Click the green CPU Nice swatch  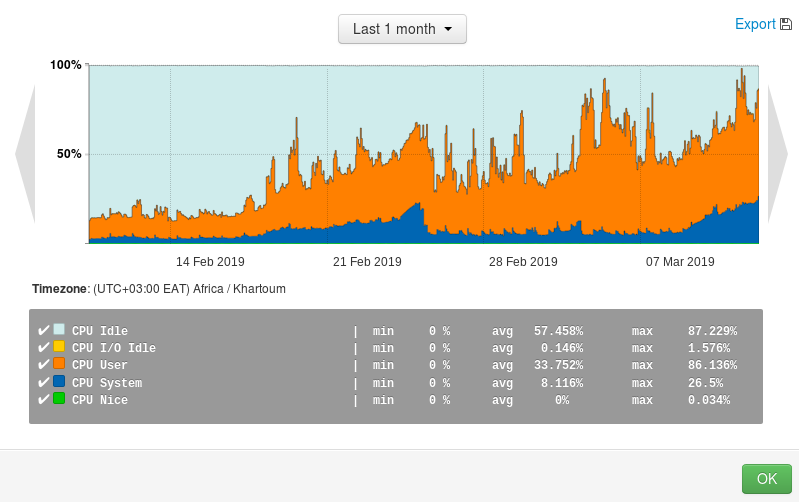click(59, 398)
